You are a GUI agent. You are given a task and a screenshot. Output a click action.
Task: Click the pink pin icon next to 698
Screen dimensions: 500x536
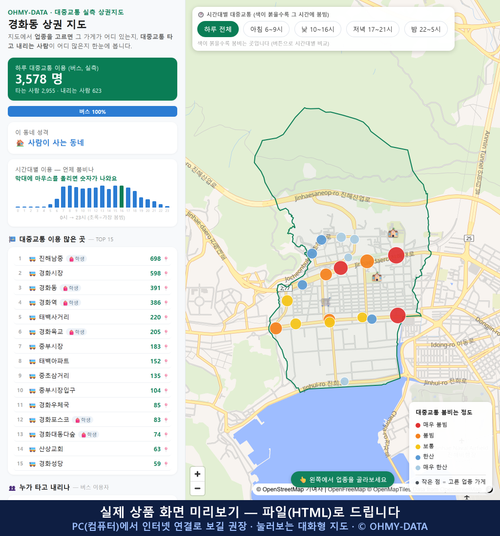166,259
